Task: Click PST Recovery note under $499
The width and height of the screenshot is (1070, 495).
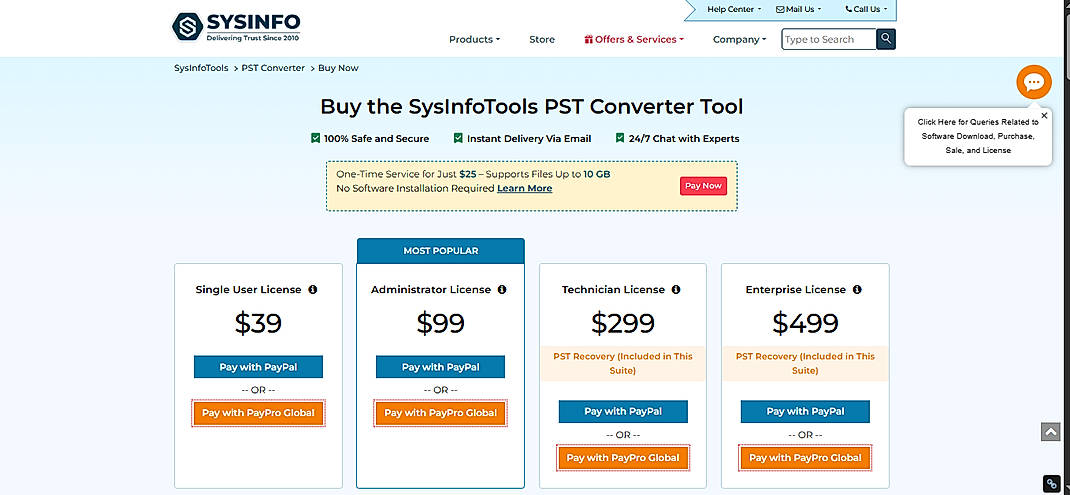Action: [x=805, y=363]
